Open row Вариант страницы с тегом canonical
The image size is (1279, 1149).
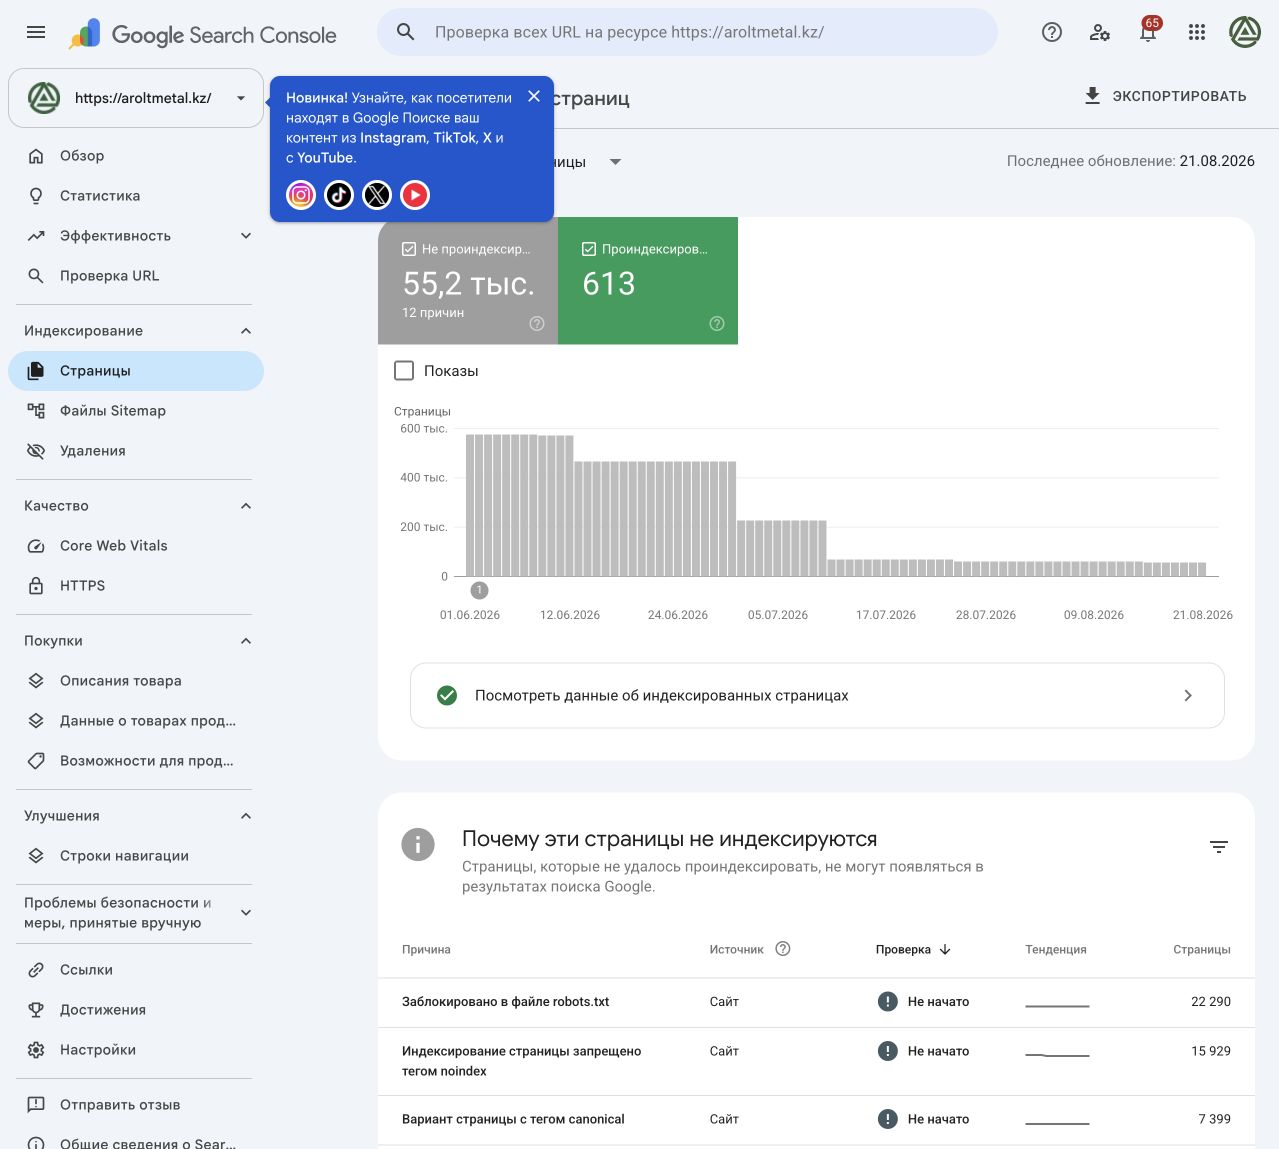click(816, 1120)
